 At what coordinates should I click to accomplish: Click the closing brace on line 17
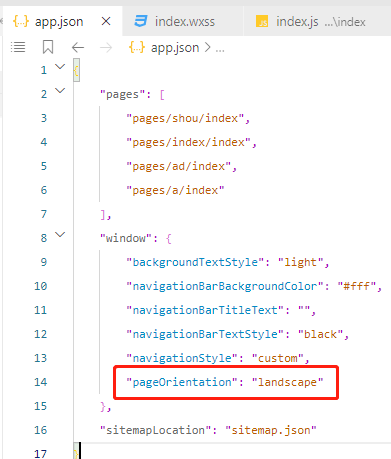point(76,454)
